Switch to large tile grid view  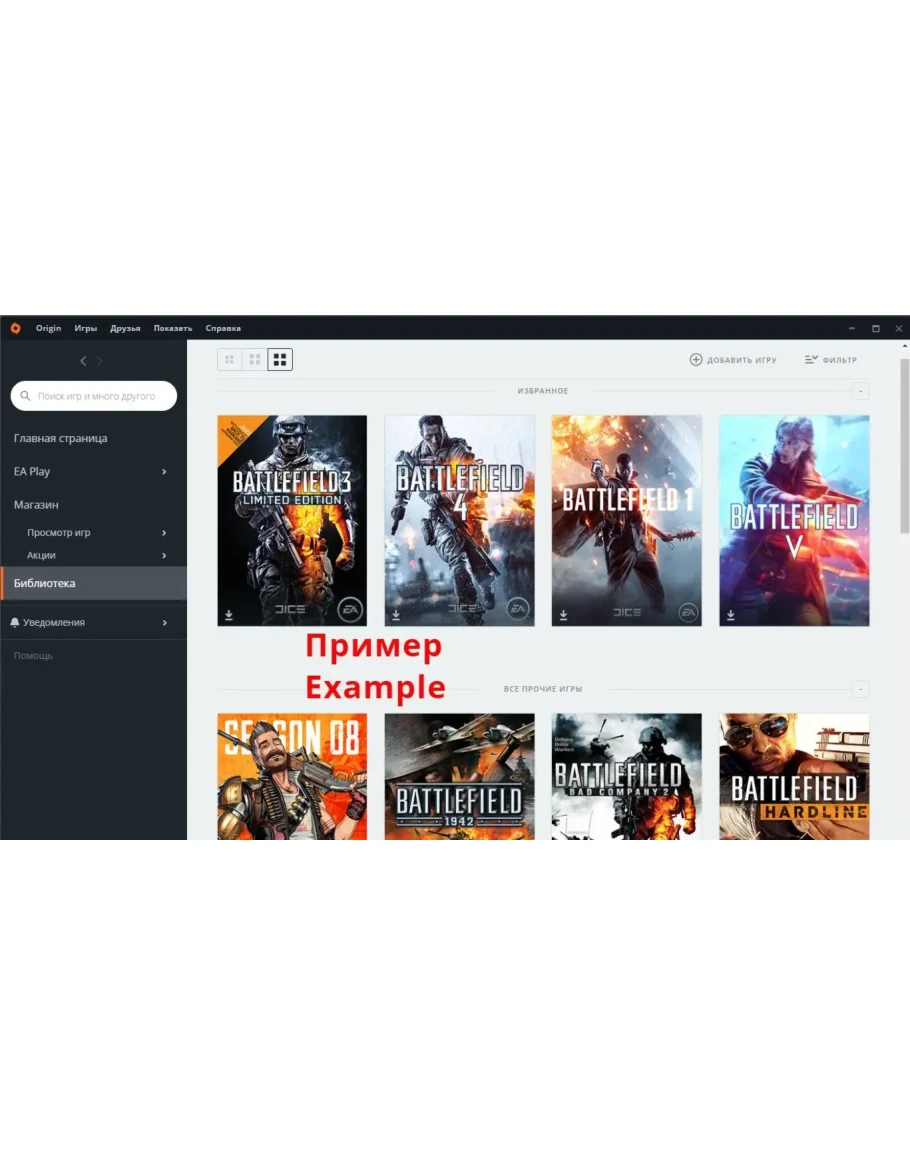pos(280,359)
